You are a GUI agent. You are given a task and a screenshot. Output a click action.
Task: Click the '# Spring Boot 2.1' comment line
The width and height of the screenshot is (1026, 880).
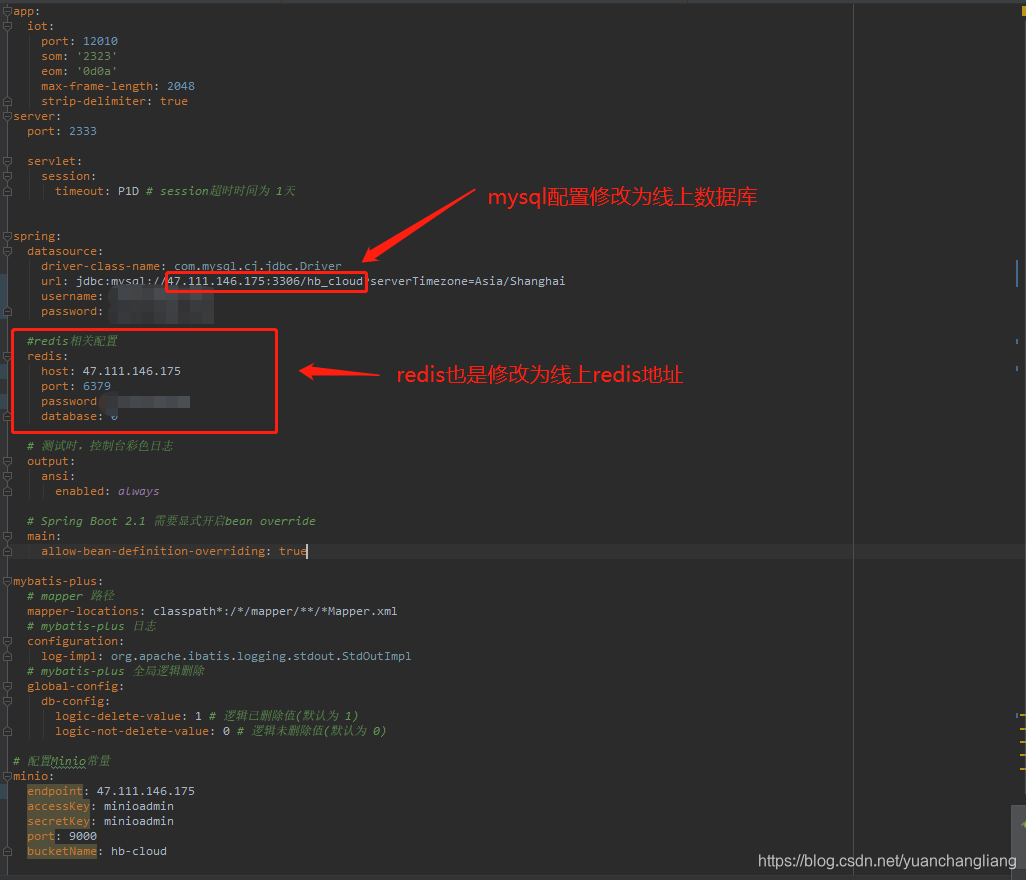[x=171, y=521]
